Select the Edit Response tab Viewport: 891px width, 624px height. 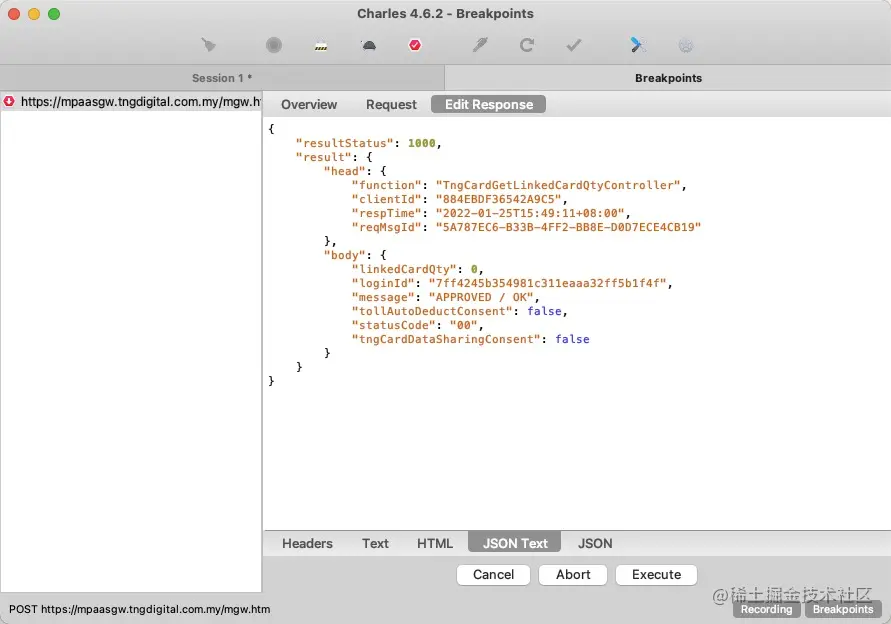[x=489, y=105]
